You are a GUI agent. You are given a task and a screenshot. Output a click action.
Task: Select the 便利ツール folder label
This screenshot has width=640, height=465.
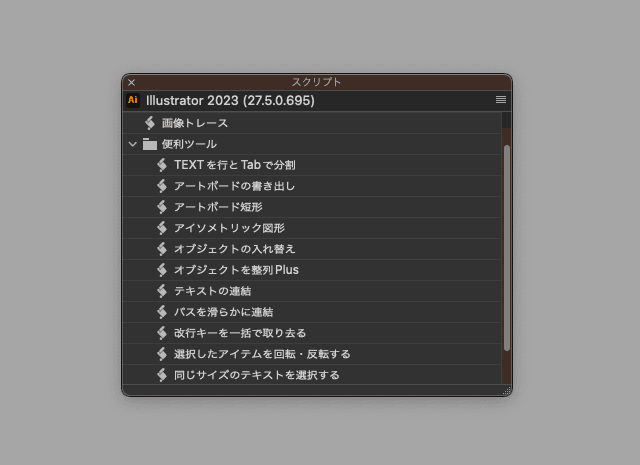coord(189,144)
